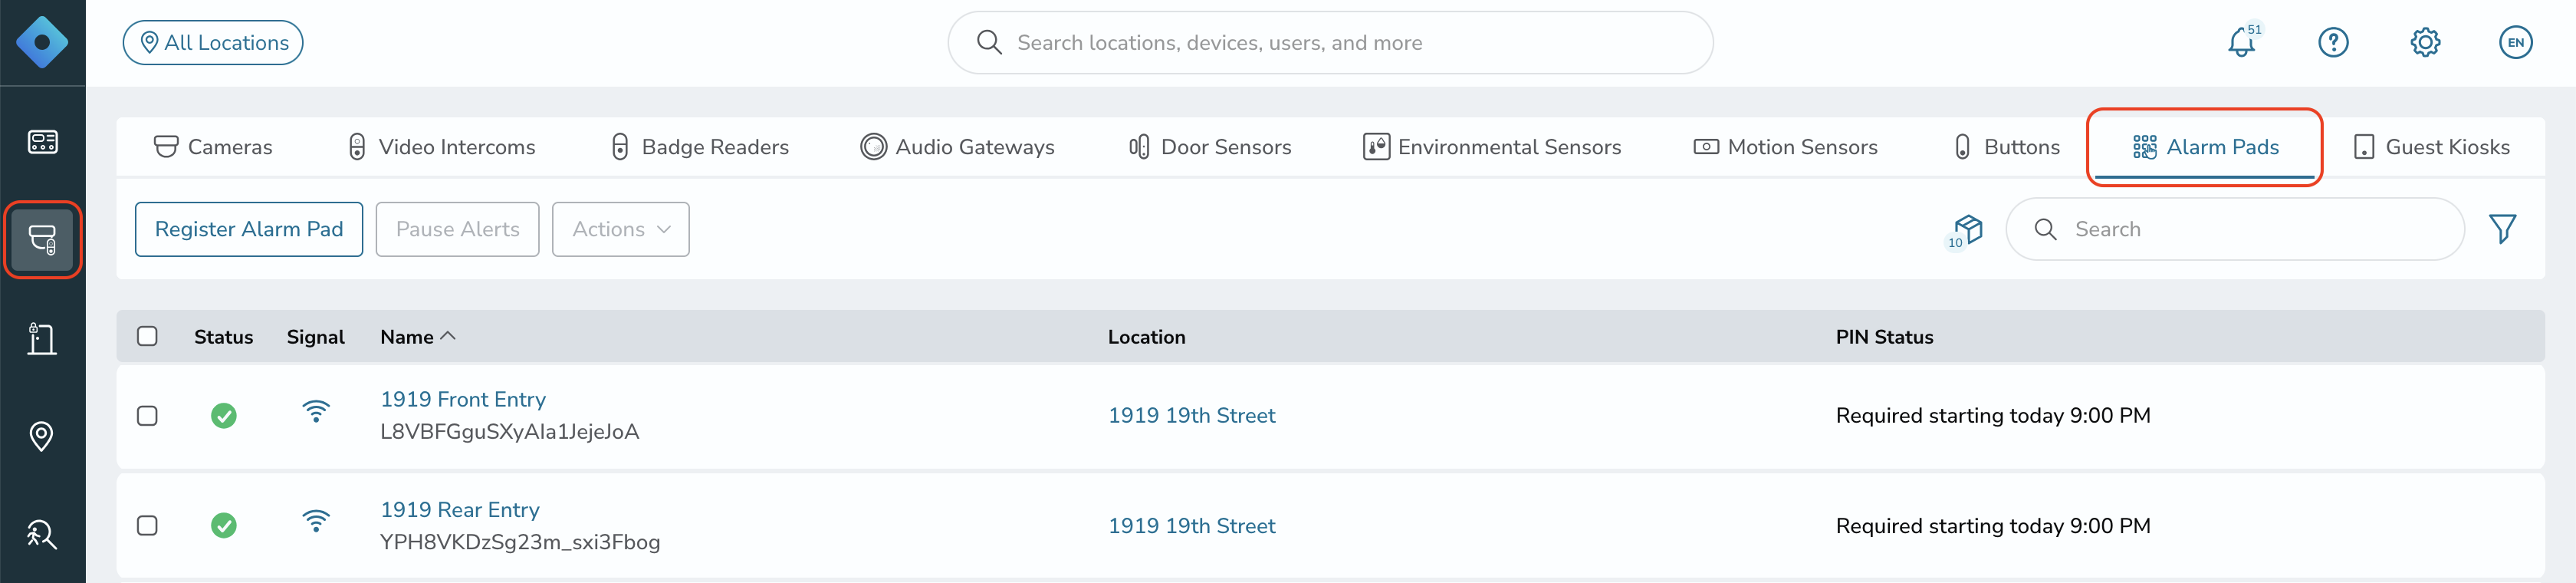Screen dimensions: 2576x583
Task: Check the 1919 Rear Entry row checkbox
Action: point(147,526)
